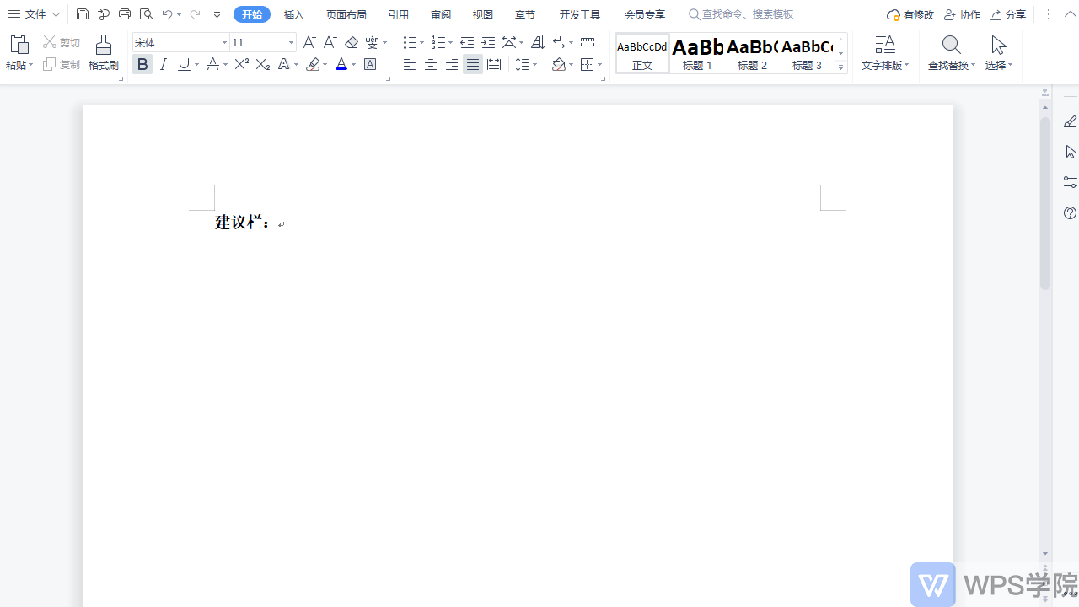
Task: Click the Undo arrow icon
Action: (167, 14)
